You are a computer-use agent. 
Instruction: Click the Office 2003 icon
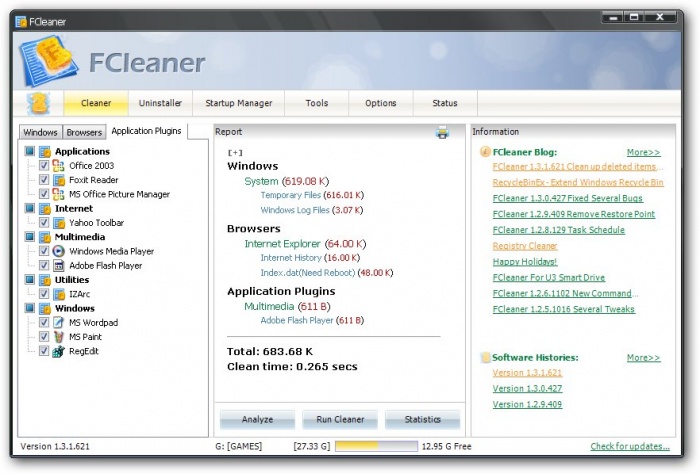[x=58, y=166]
